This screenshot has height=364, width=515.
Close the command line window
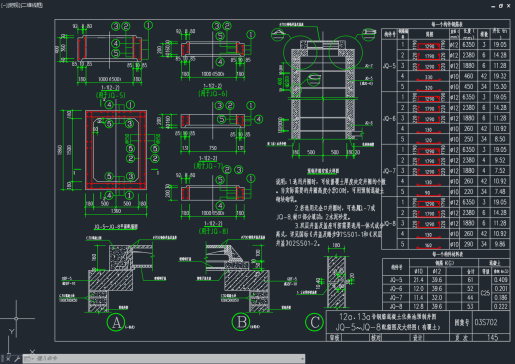click(x=8, y=359)
